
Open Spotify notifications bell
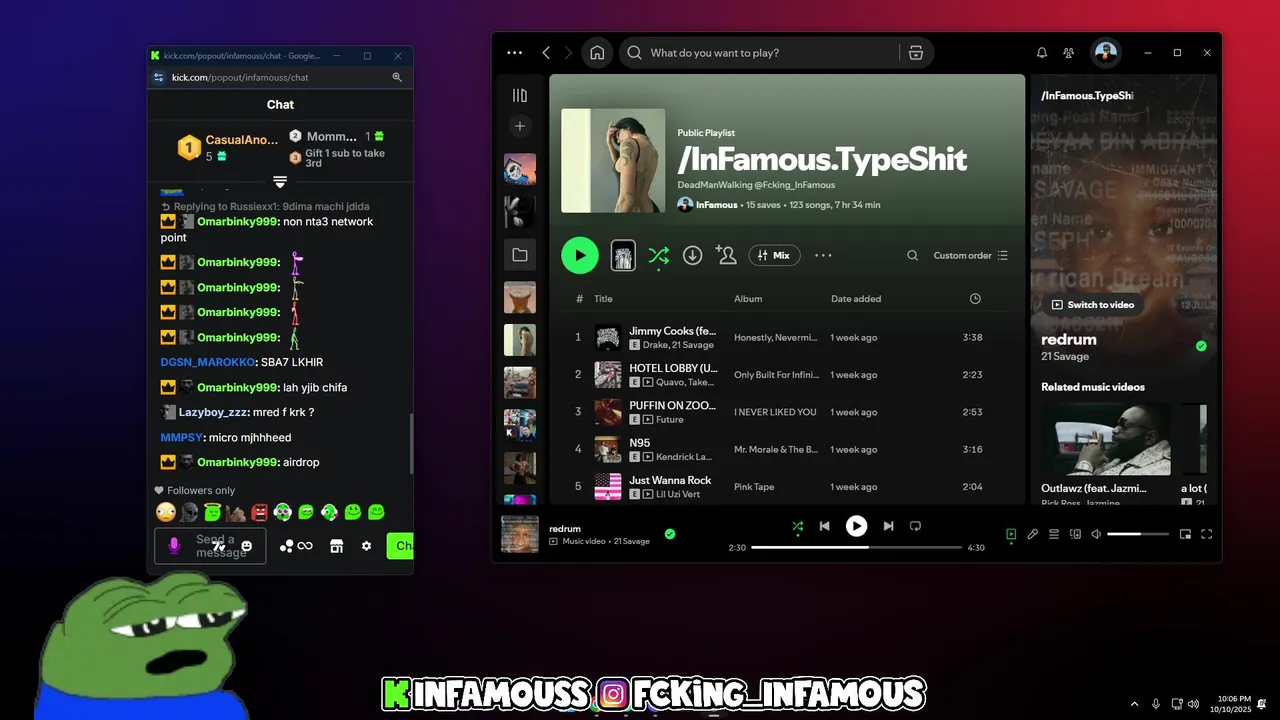[1041, 53]
